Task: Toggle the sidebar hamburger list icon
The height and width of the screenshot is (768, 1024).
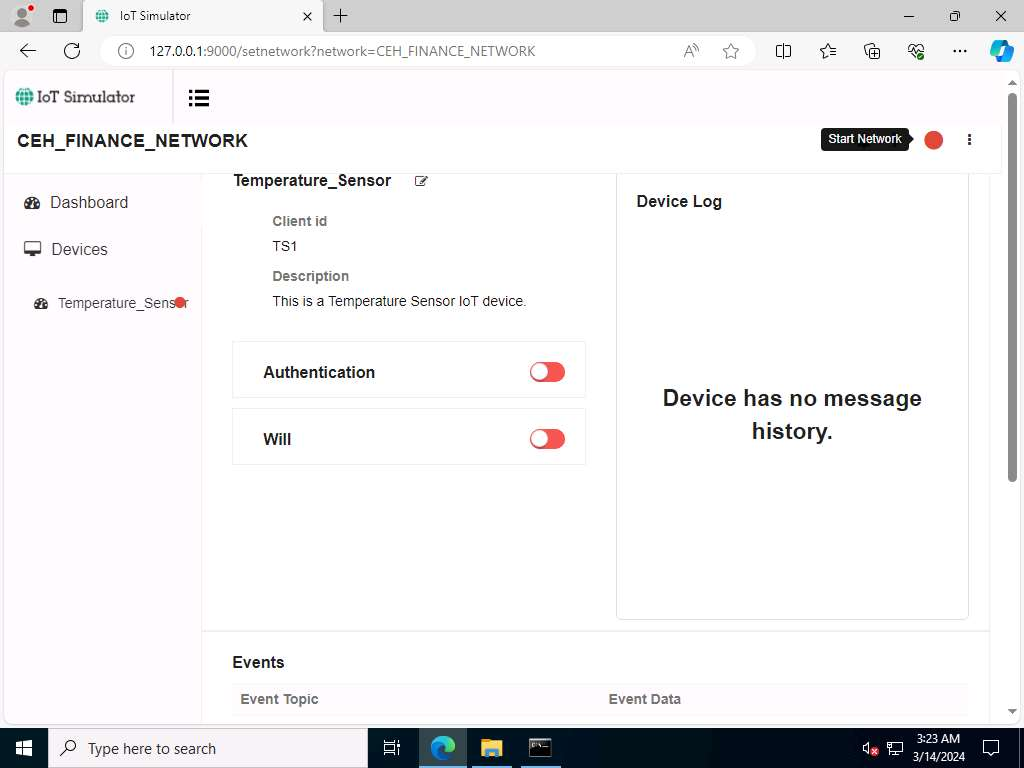Action: [x=199, y=98]
